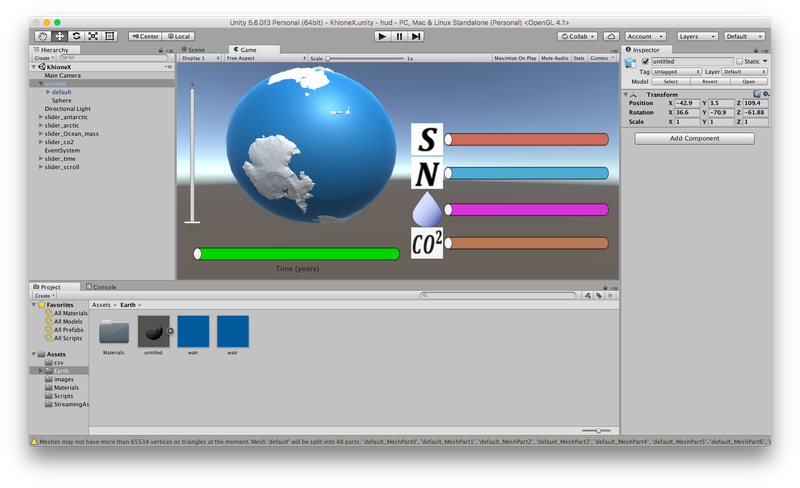This screenshot has width=800, height=488.
Task: Open the cloud services icon
Action: pyautogui.click(x=611, y=36)
